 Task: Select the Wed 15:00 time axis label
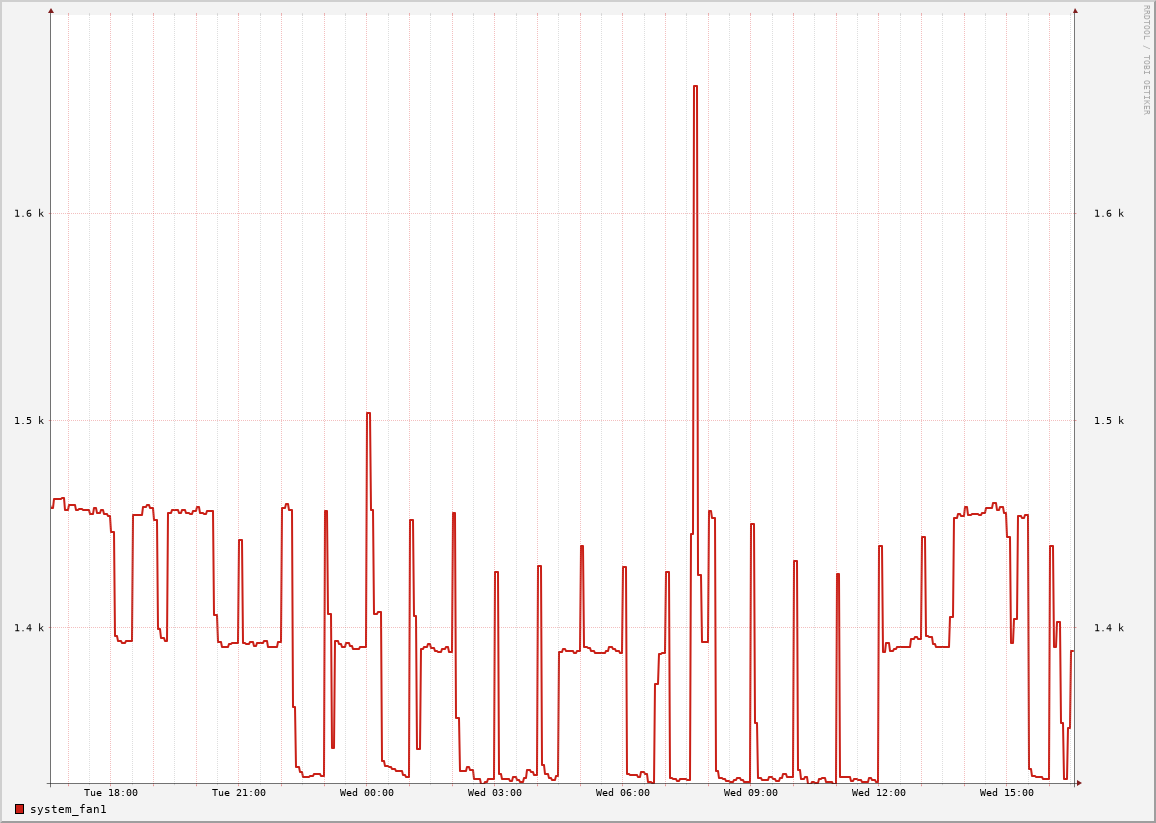click(x=1007, y=793)
